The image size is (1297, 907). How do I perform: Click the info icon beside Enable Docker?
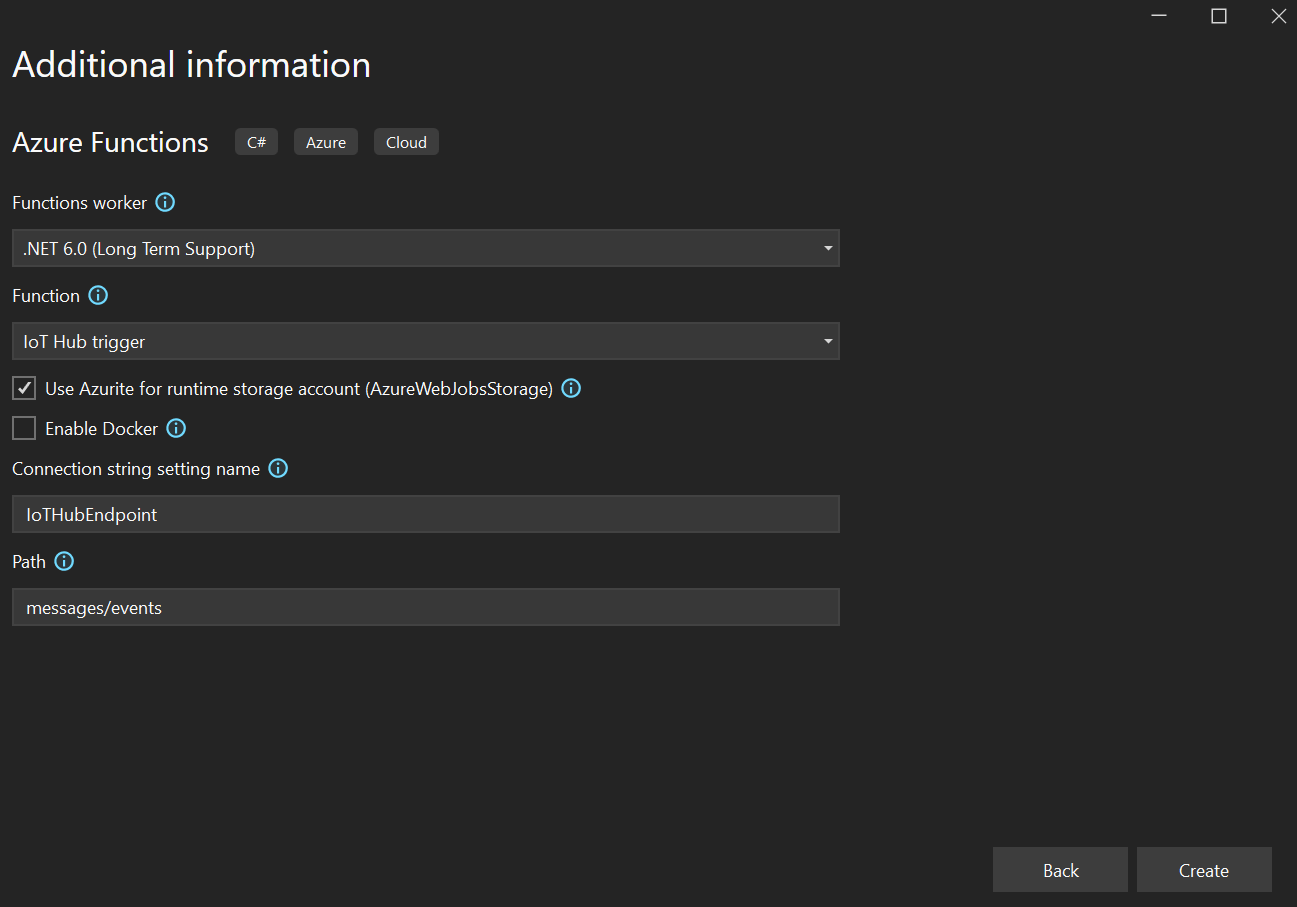(176, 428)
